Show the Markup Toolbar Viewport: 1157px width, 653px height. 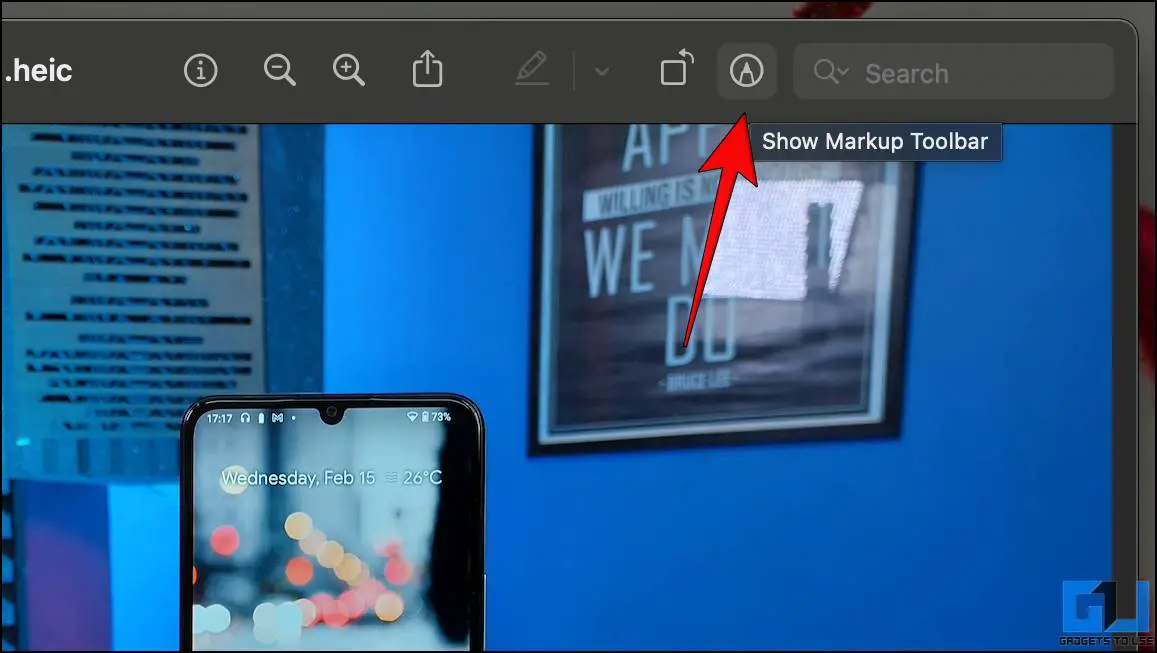click(x=746, y=72)
